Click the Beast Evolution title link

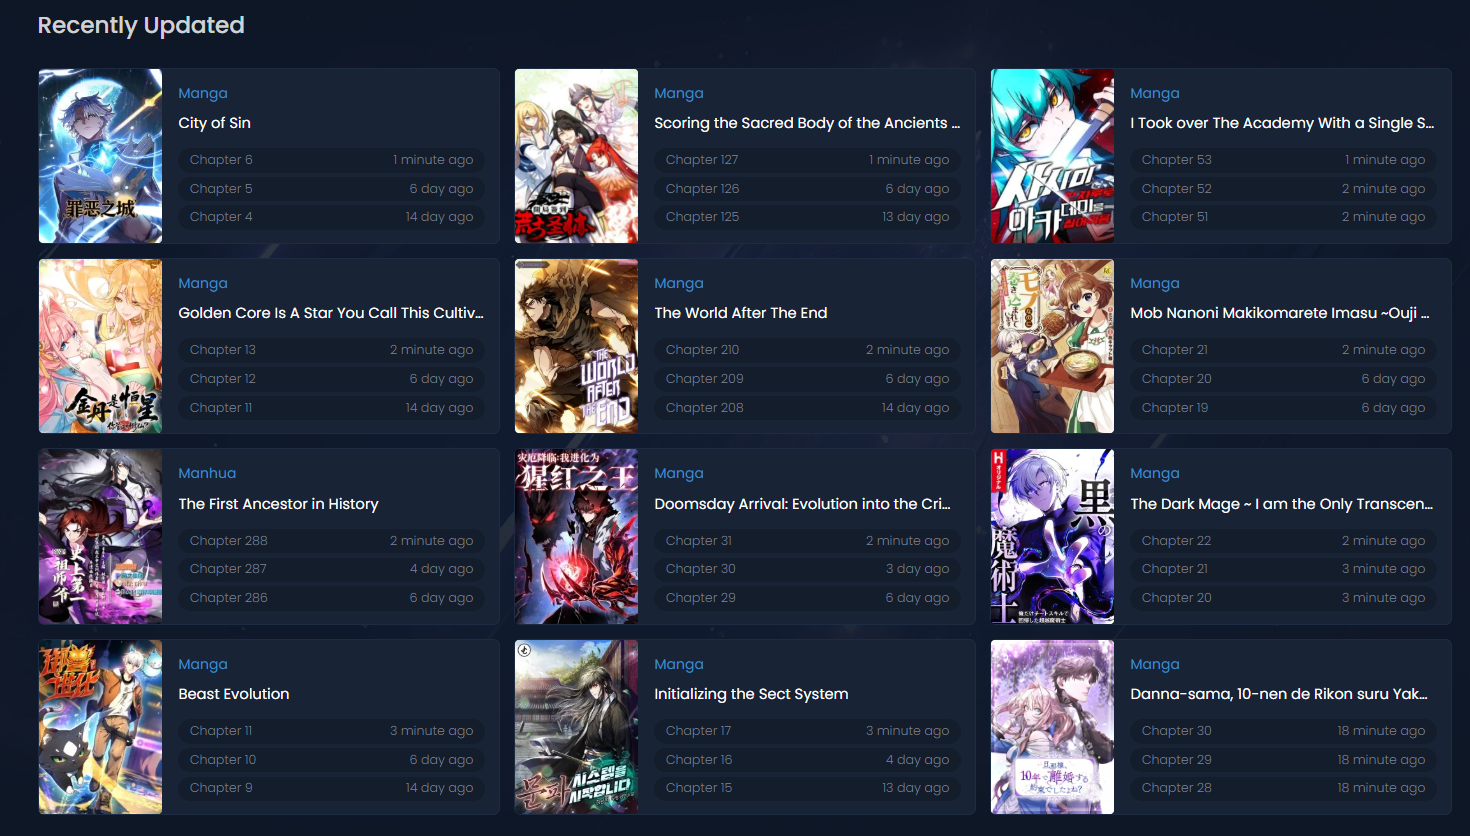point(234,694)
